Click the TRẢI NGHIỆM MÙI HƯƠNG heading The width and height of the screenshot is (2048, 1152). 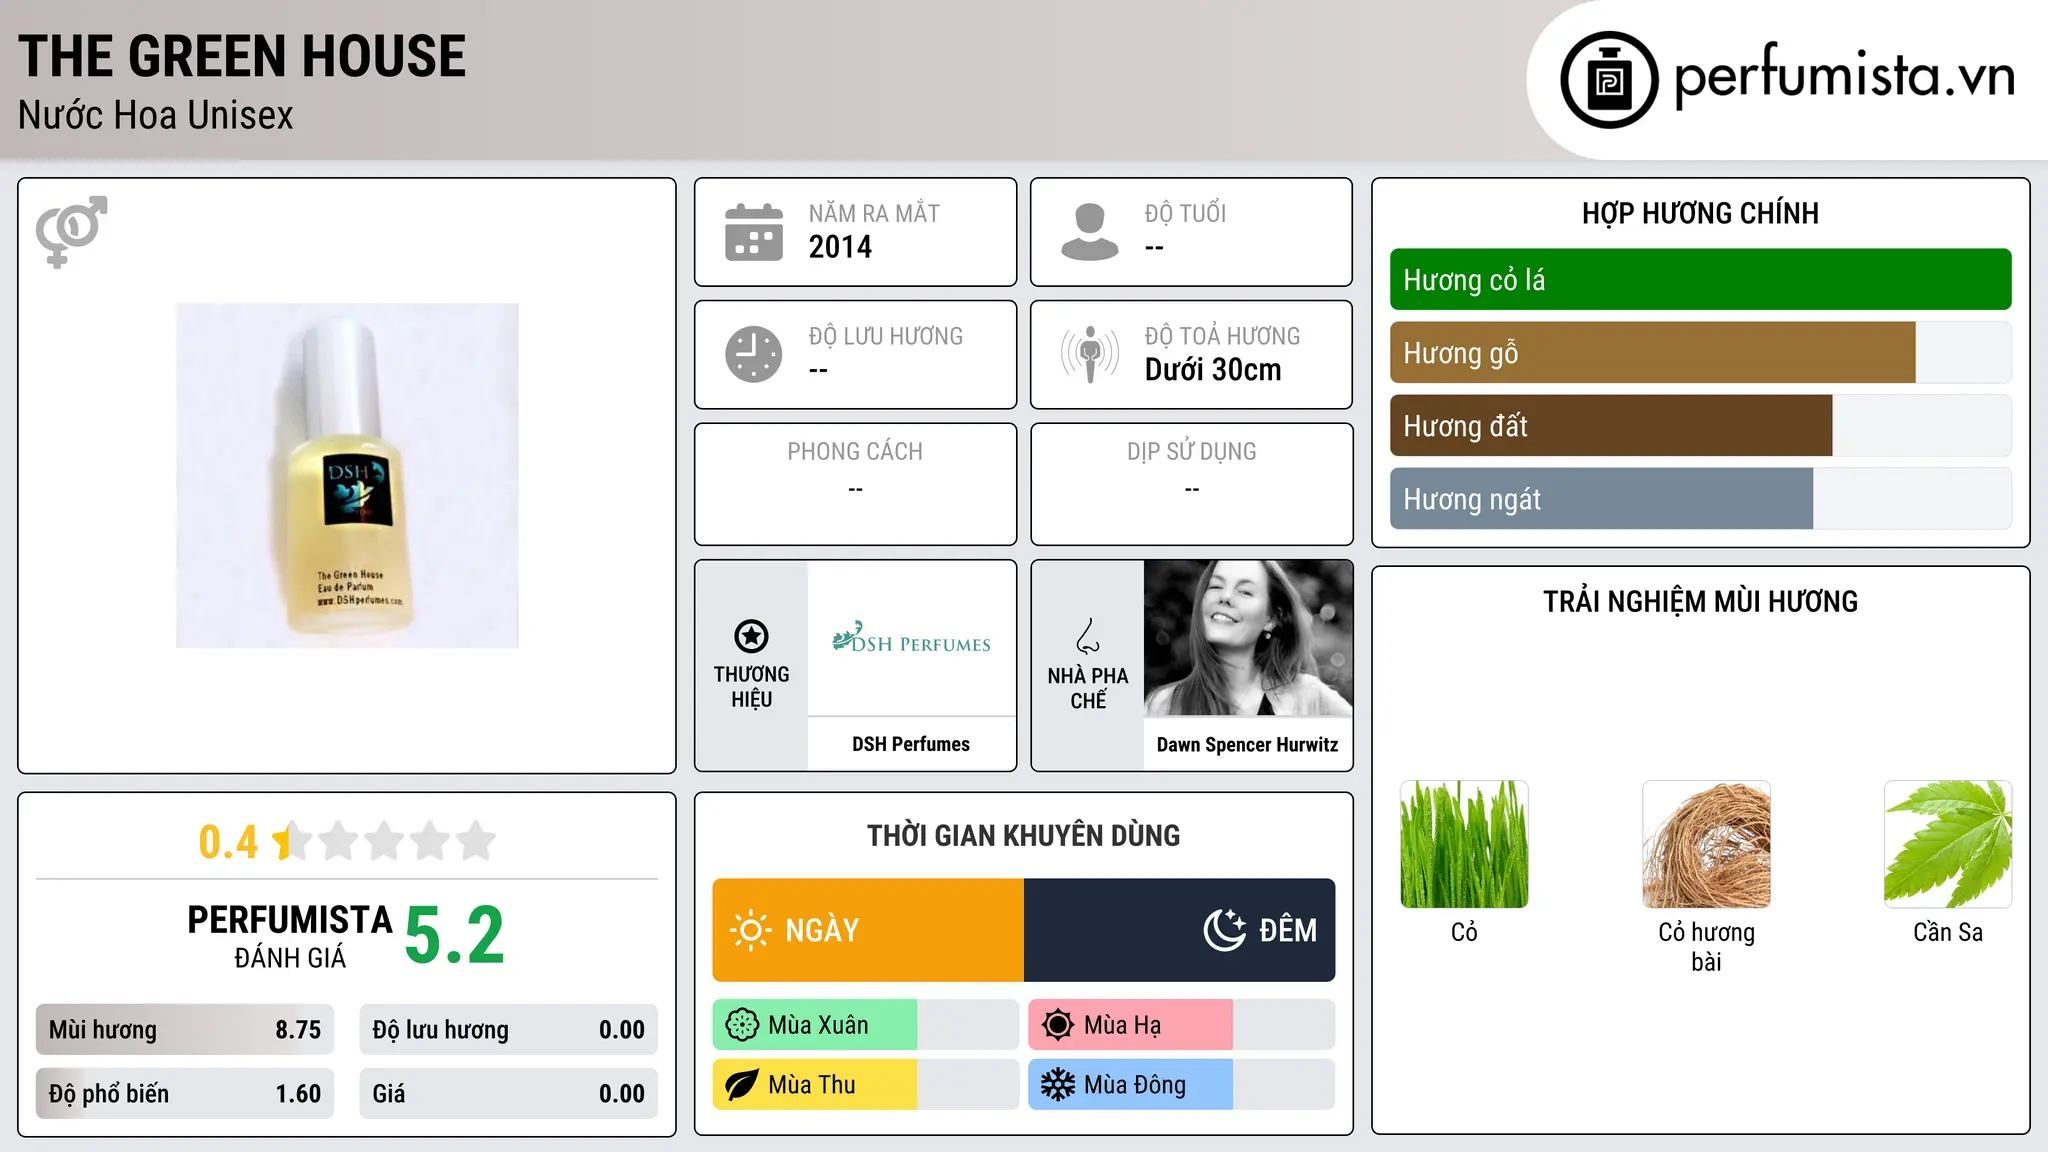pos(1700,602)
